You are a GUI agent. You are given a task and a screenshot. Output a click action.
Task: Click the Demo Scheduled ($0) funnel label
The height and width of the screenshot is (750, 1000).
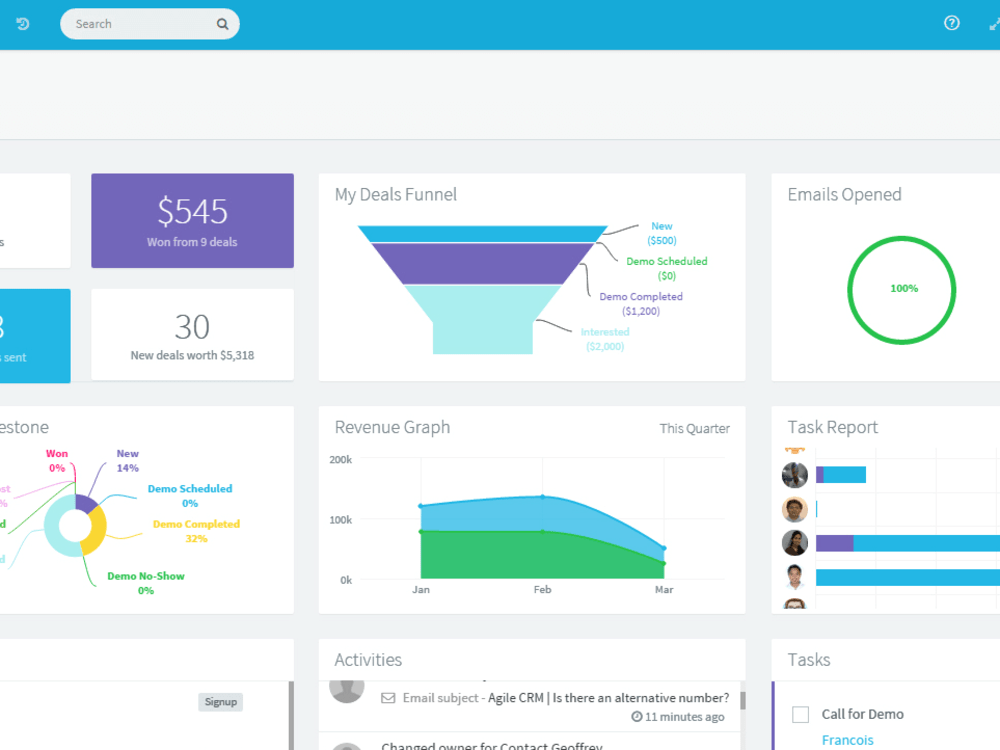click(666, 268)
